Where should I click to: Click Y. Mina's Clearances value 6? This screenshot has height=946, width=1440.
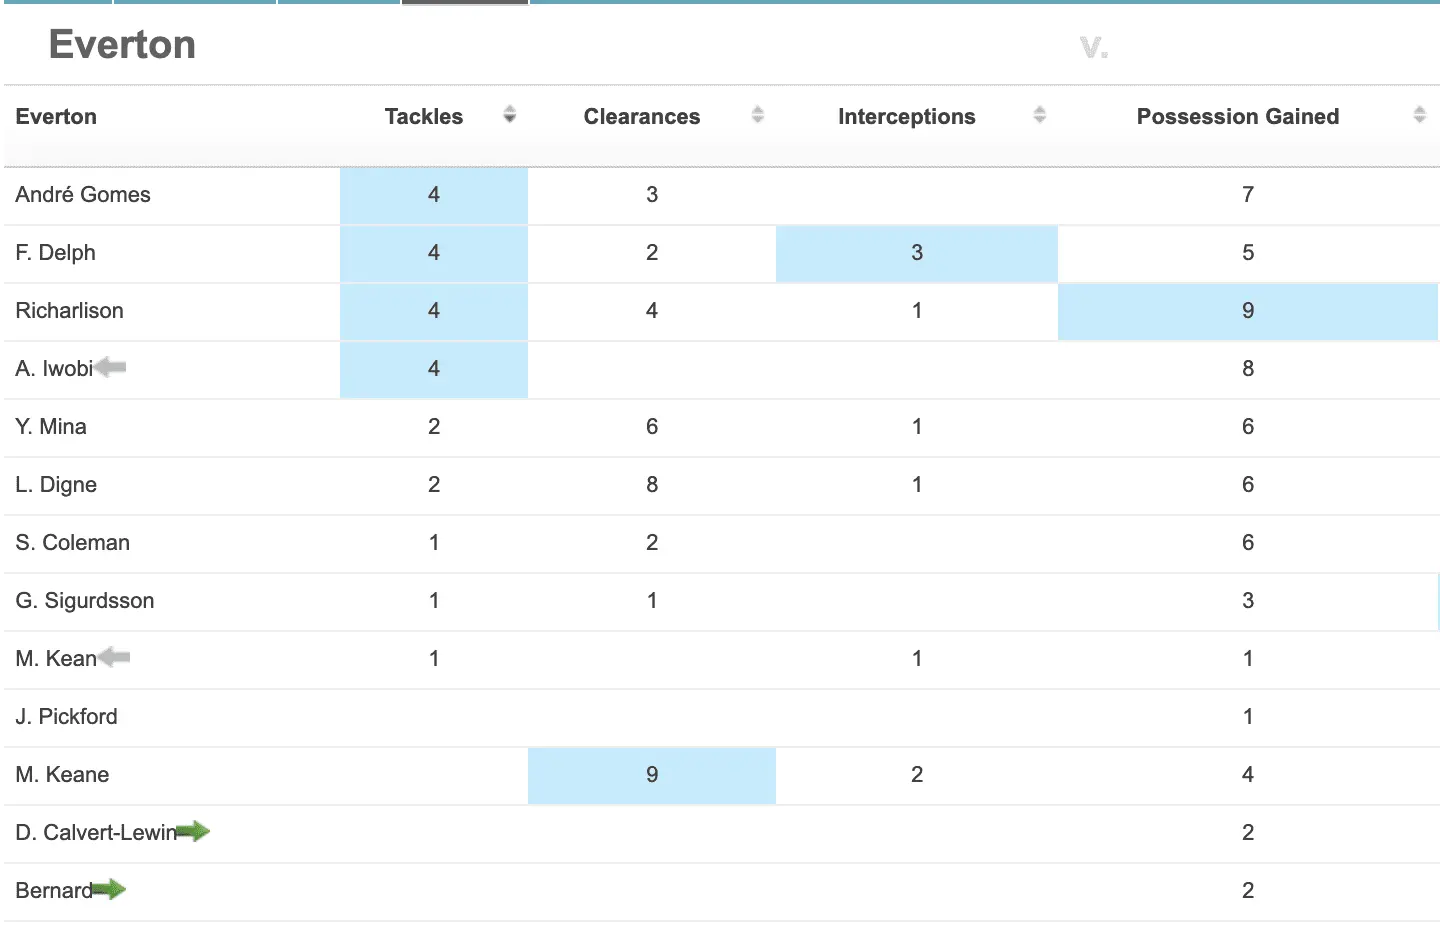click(652, 427)
